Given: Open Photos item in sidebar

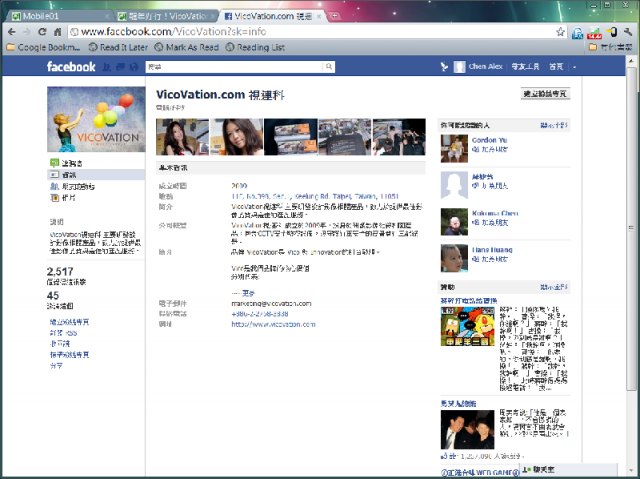Looking at the screenshot, I should click(63, 198).
